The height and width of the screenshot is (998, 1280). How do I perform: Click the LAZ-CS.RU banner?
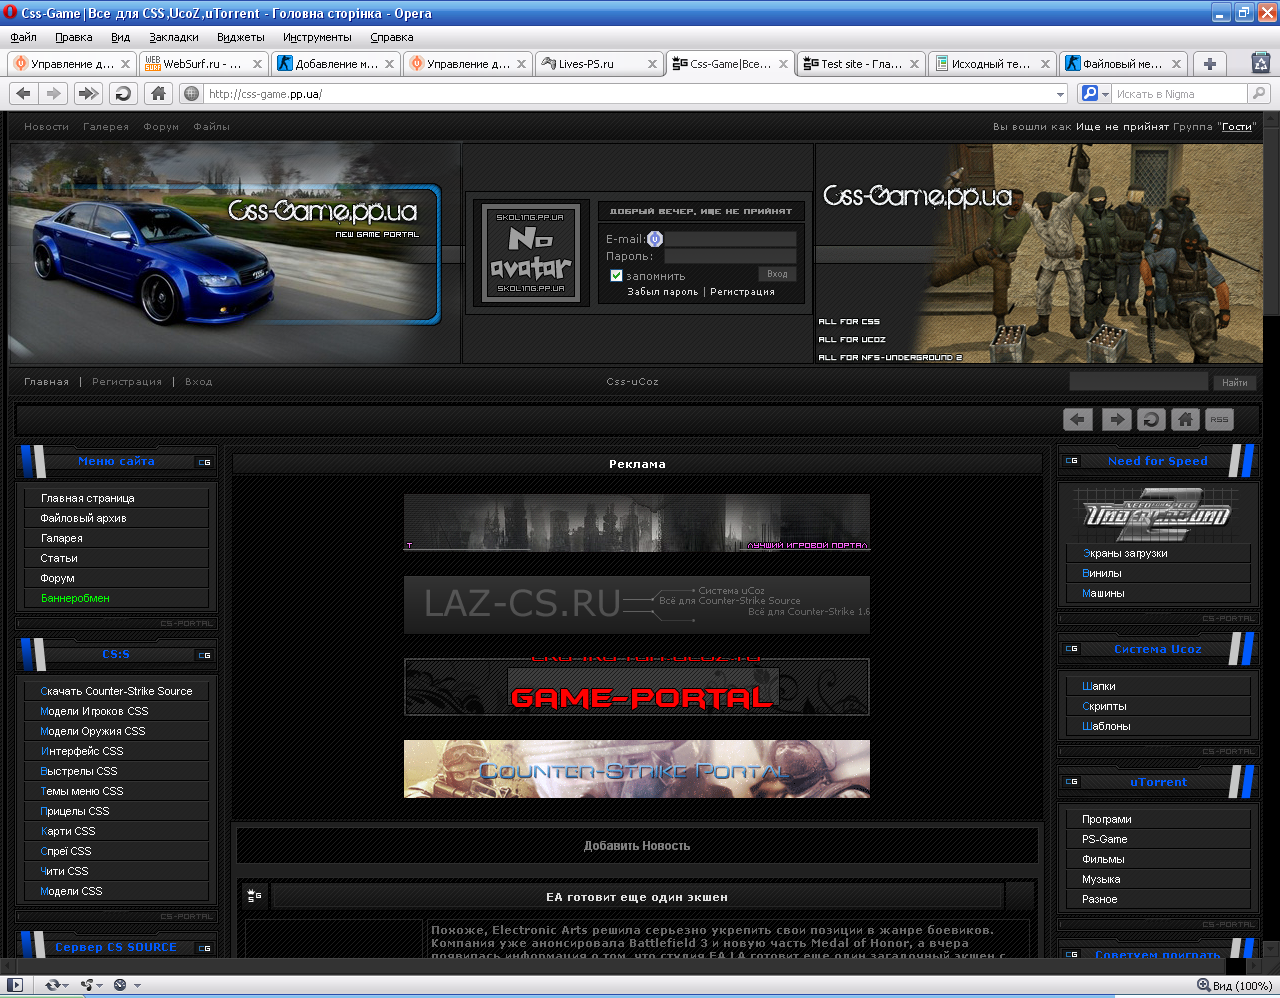click(x=637, y=605)
